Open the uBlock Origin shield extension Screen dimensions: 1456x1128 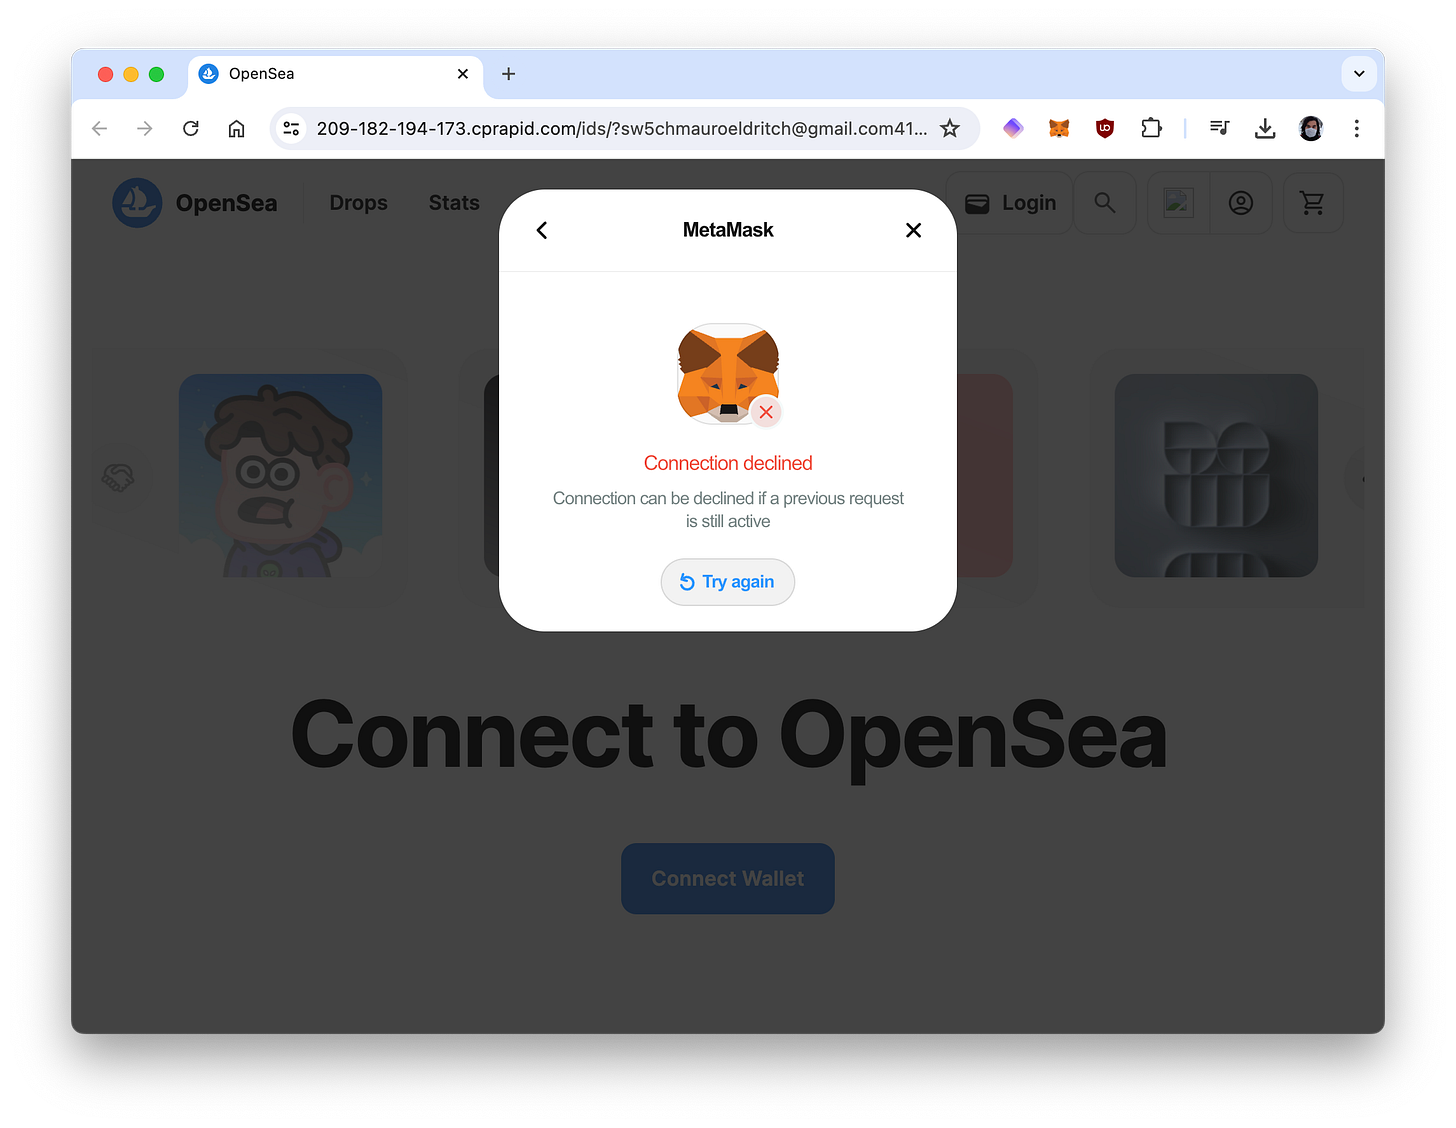pos(1105,128)
